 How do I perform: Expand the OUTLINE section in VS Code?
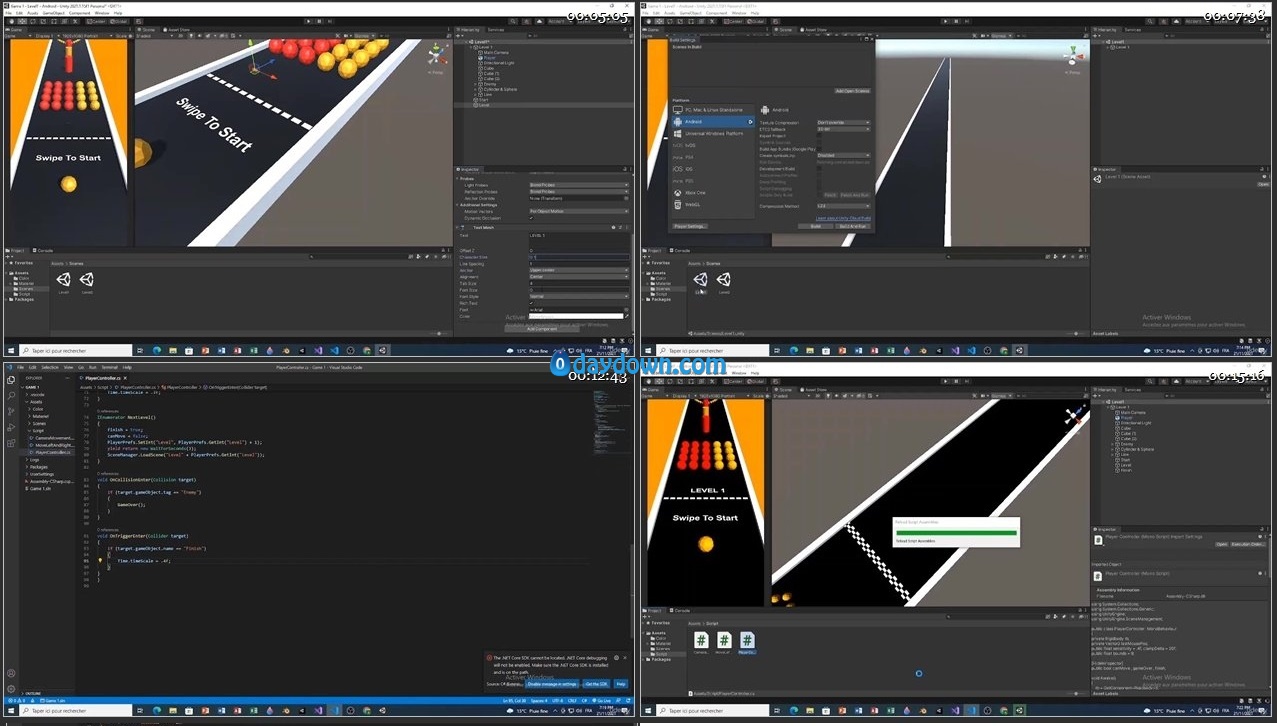pos(30,693)
